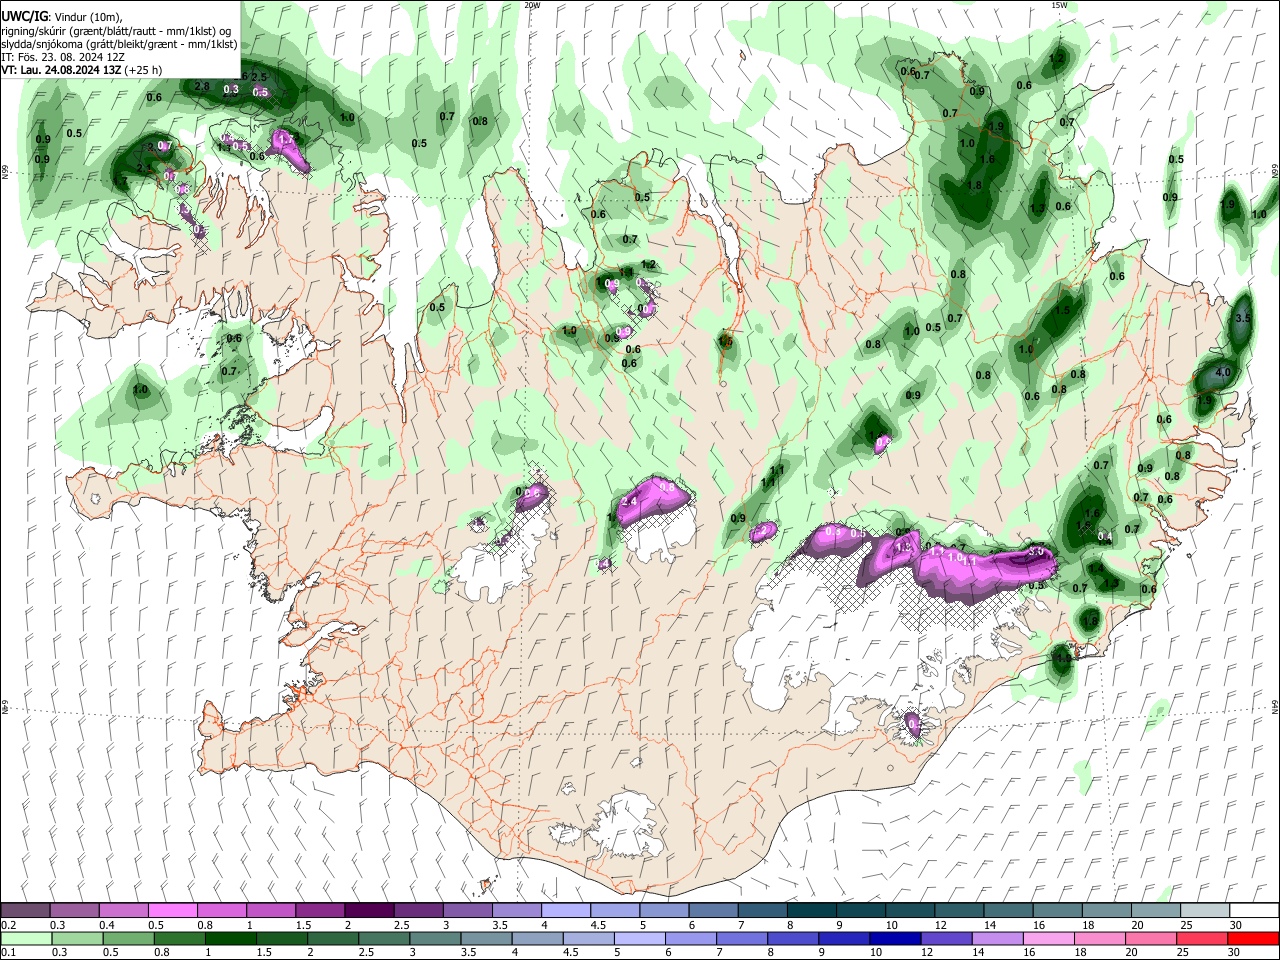The width and height of the screenshot is (1280, 960).
Task: Select the 4–4.5 grey-blue swatch, bottom legend row
Action: pos(537,938)
